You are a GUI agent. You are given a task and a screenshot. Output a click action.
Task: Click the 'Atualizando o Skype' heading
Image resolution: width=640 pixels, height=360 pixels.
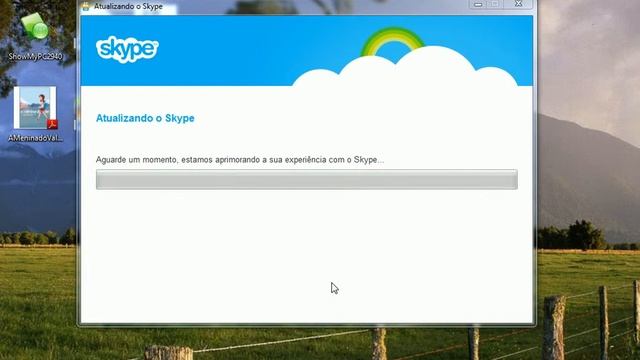(x=145, y=118)
